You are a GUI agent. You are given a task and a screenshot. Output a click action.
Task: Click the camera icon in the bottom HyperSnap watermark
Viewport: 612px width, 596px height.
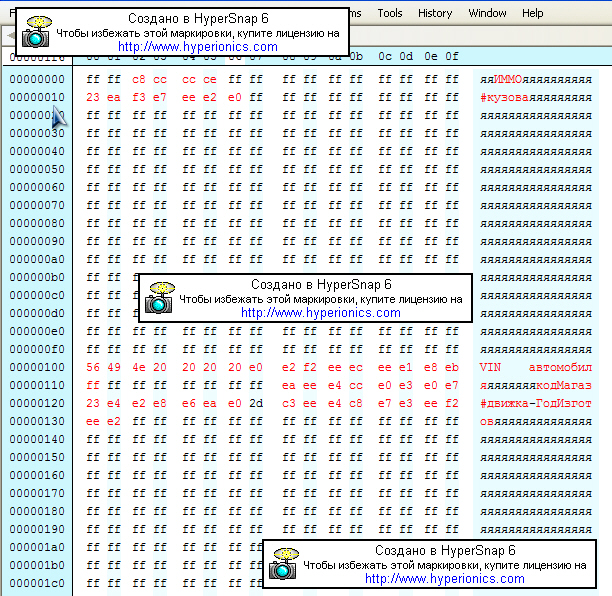coord(284,564)
